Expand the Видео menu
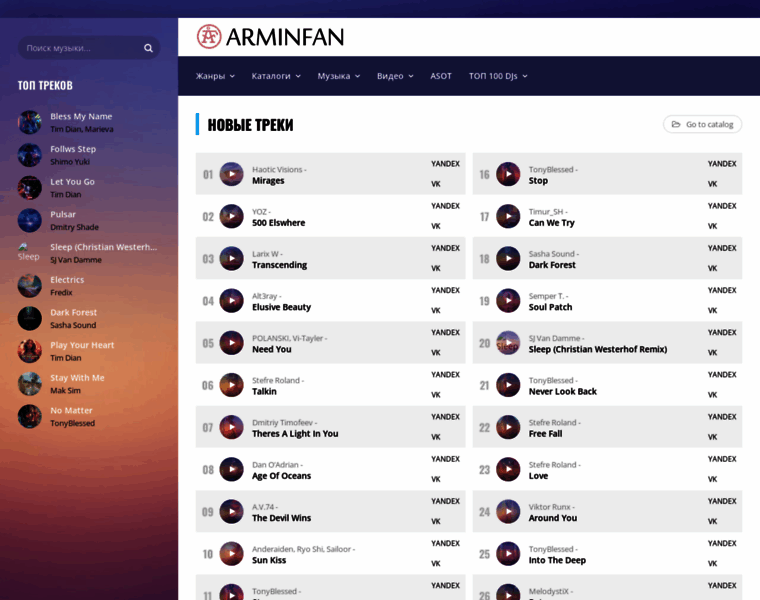The image size is (760, 600). coord(395,76)
